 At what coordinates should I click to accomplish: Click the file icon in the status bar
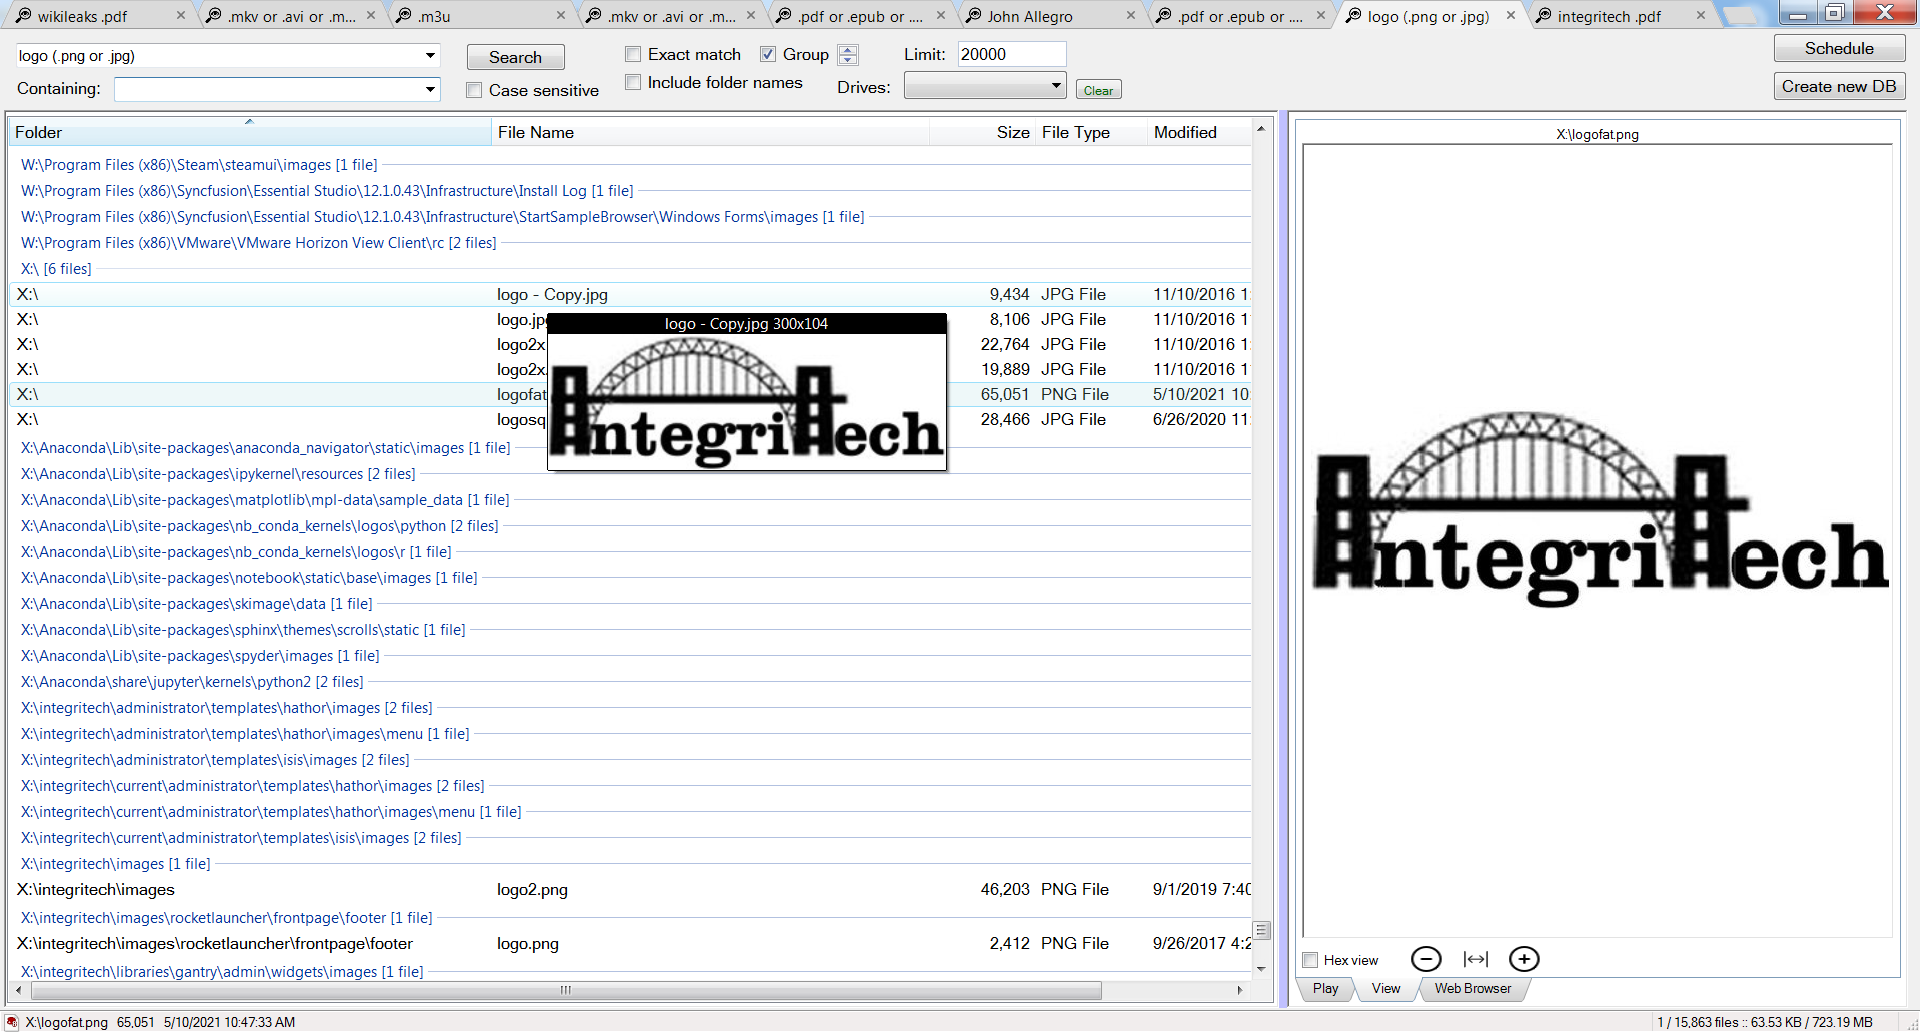click(x=13, y=1022)
